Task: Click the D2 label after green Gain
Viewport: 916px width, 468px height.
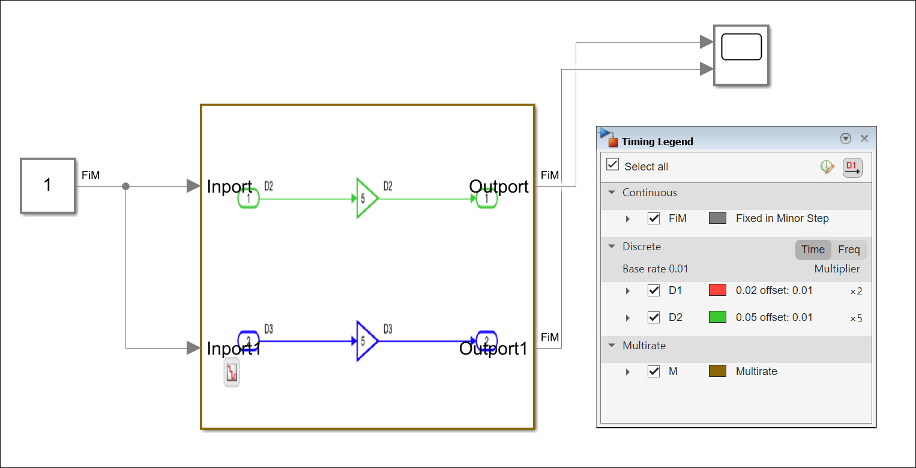Action: point(388,186)
